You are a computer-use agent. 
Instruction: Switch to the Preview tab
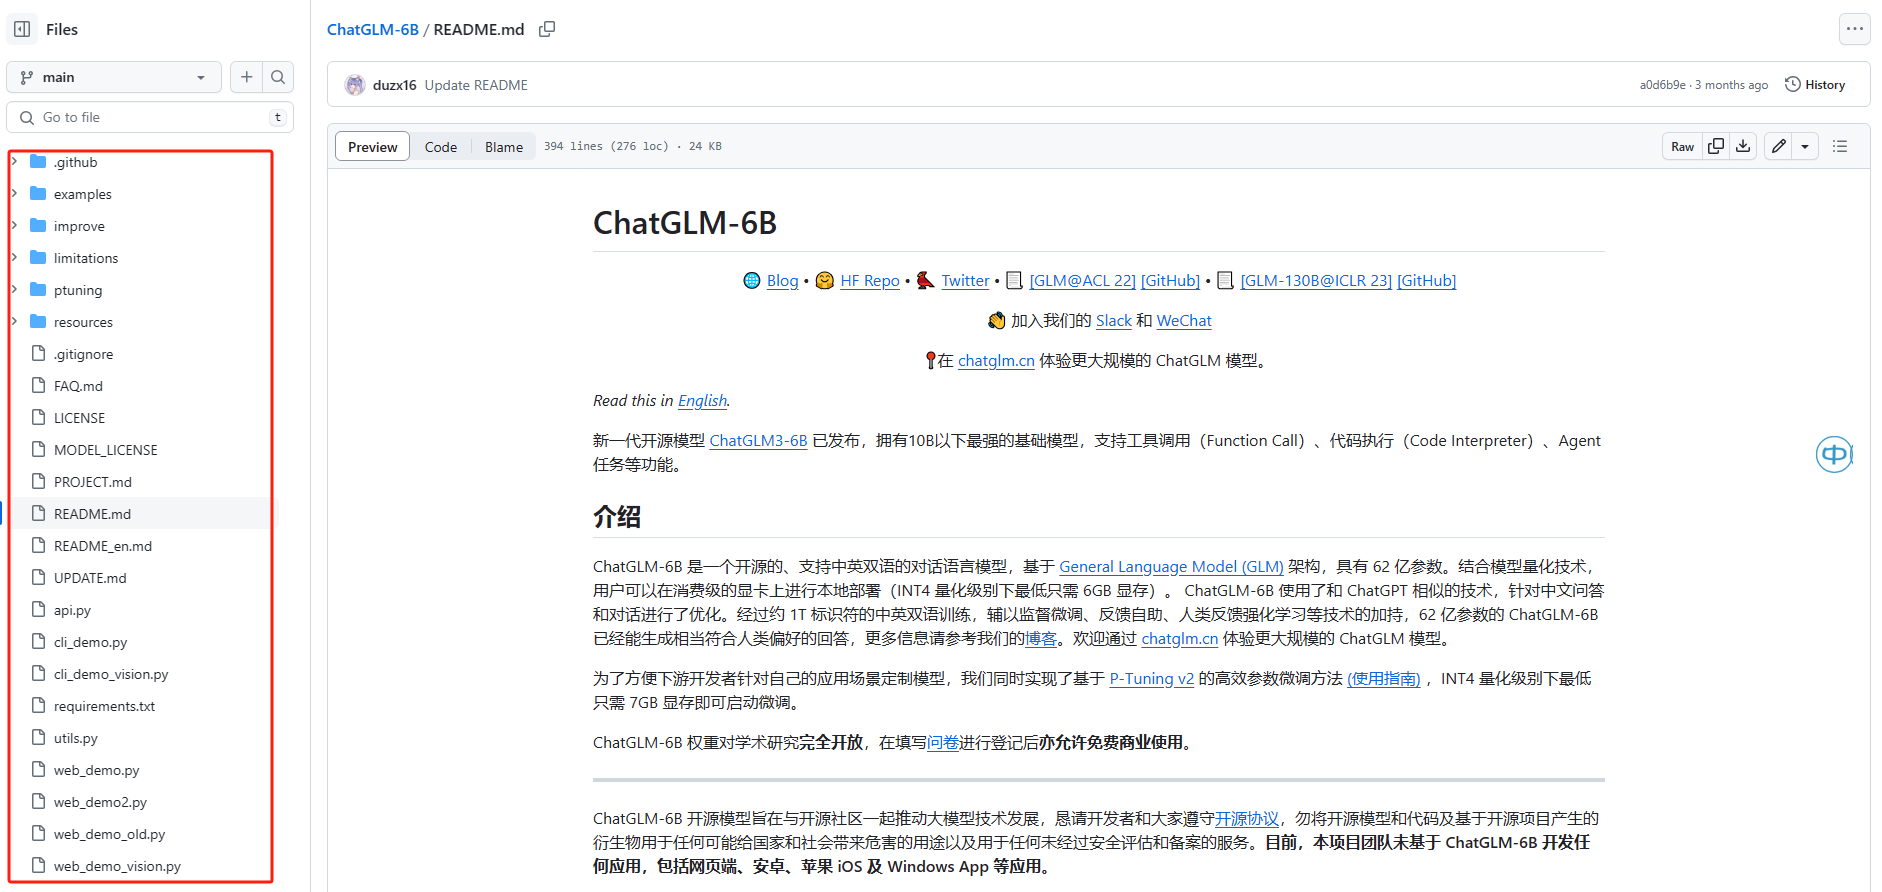coord(372,146)
